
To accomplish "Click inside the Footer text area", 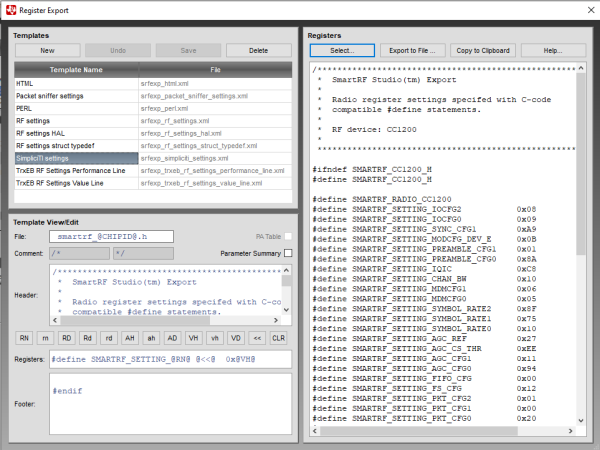I will (170, 404).
